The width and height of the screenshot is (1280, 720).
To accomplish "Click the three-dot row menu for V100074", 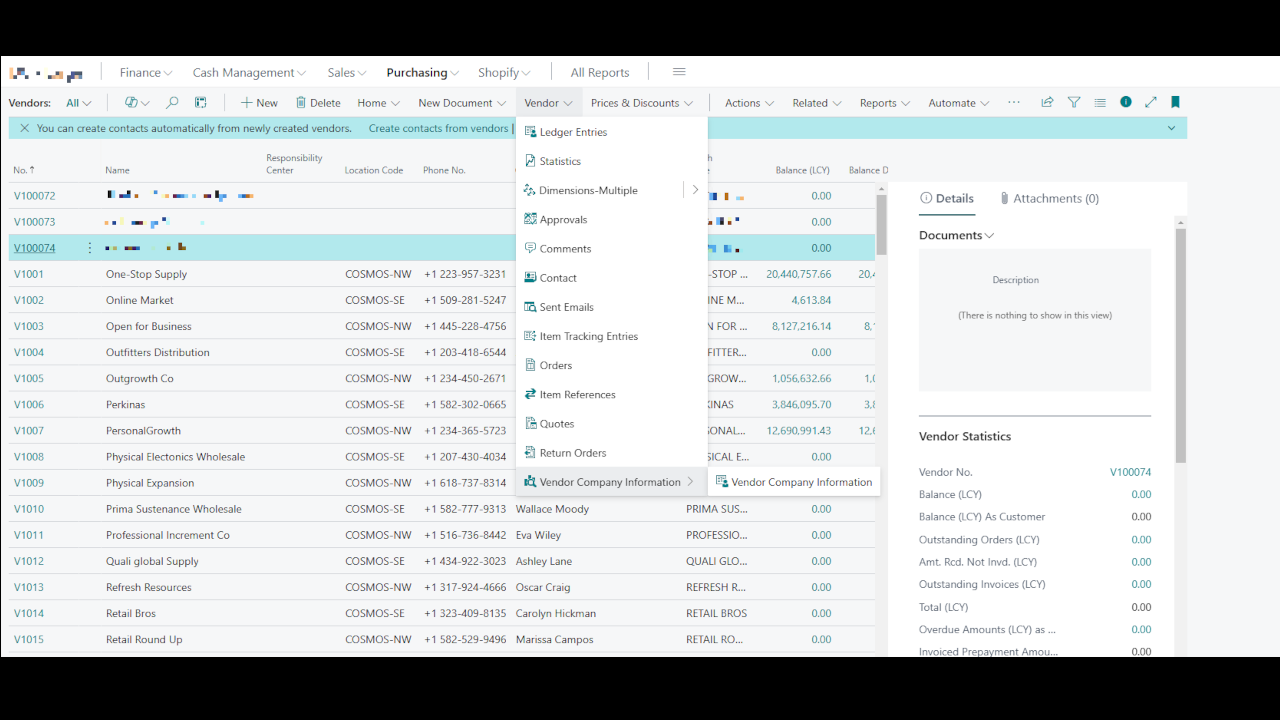I will point(89,248).
